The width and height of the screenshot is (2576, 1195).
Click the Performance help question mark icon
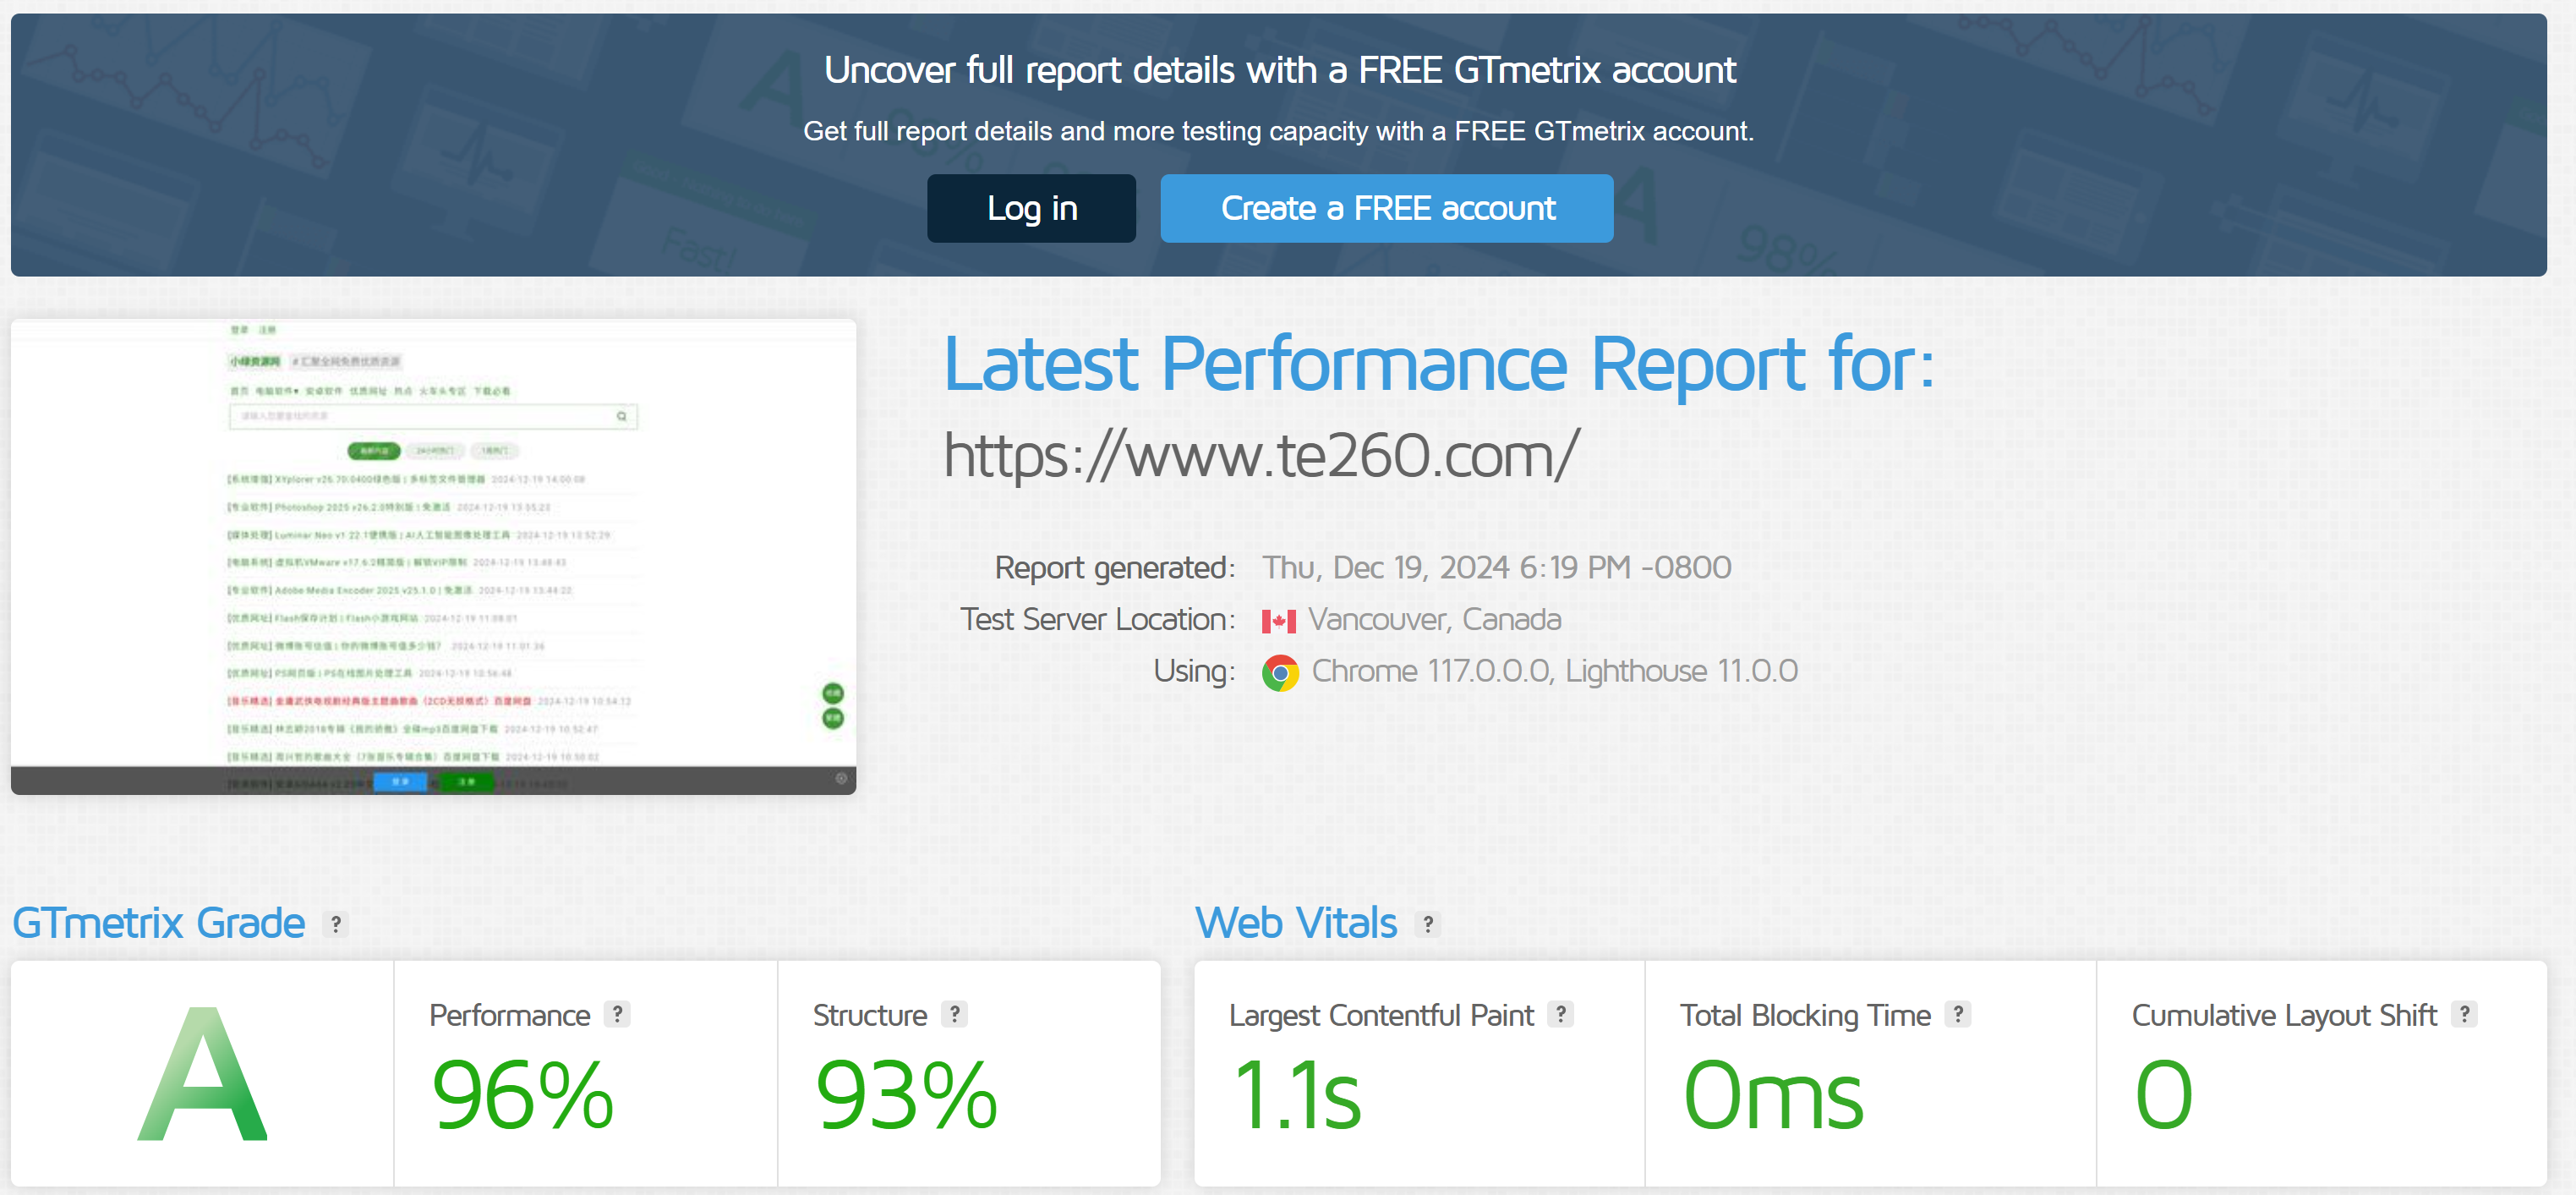pyautogui.click(x=618, y=1014)
